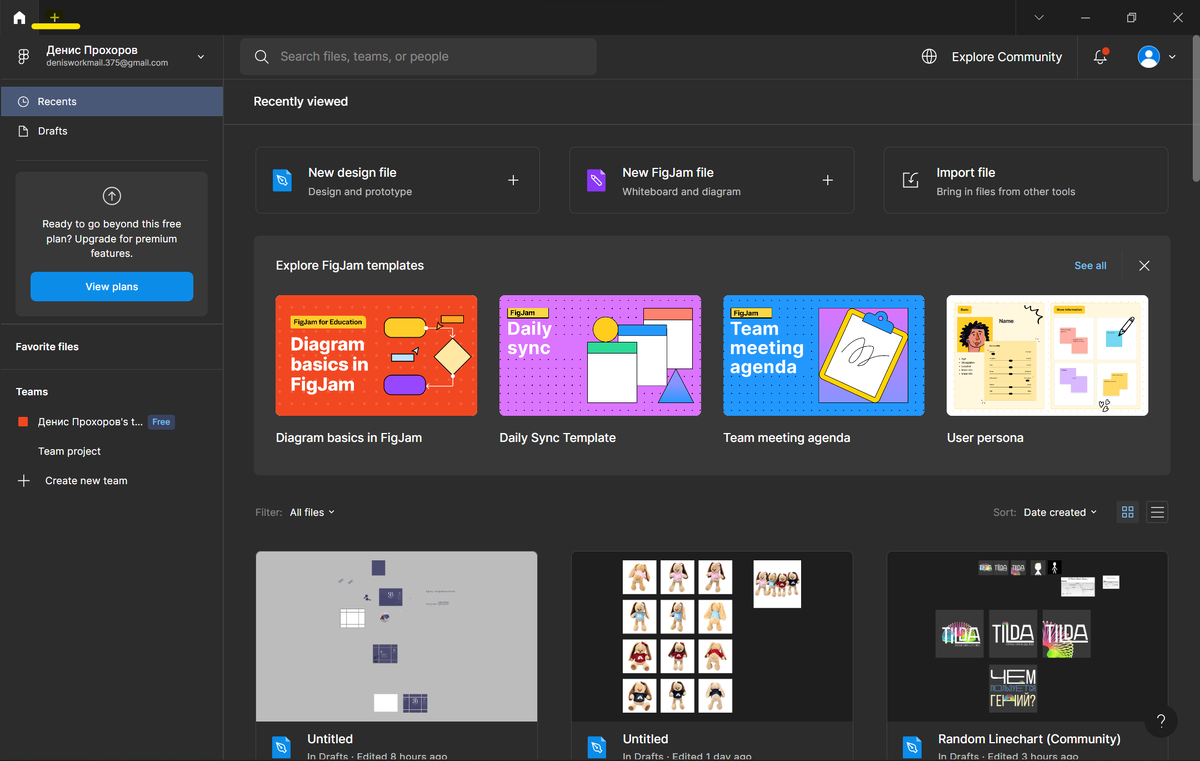
Task: Click the search magnifier icon
Action: (262, 57)
